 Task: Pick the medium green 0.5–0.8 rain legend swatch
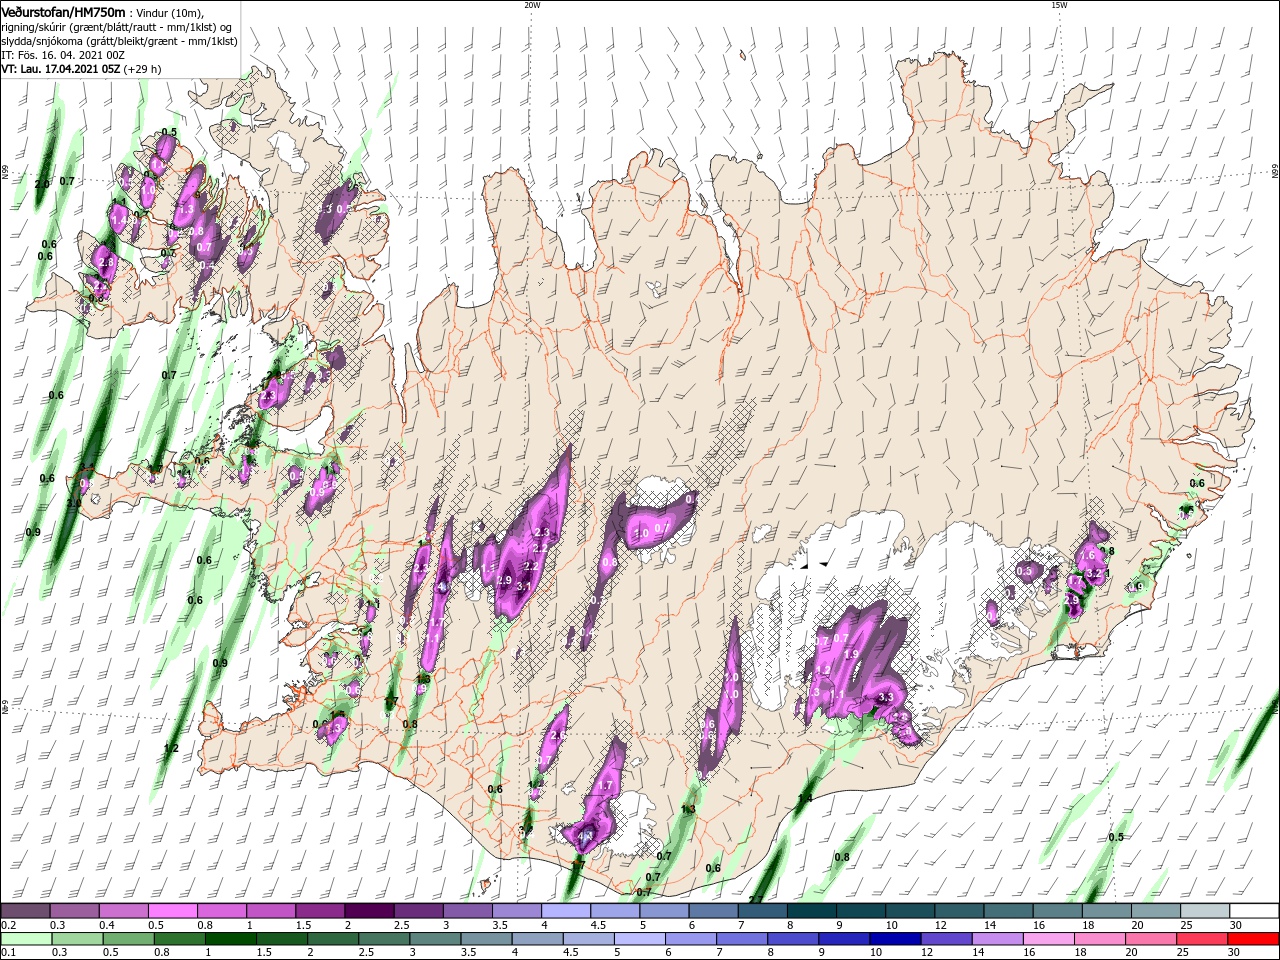pos(128,939)
